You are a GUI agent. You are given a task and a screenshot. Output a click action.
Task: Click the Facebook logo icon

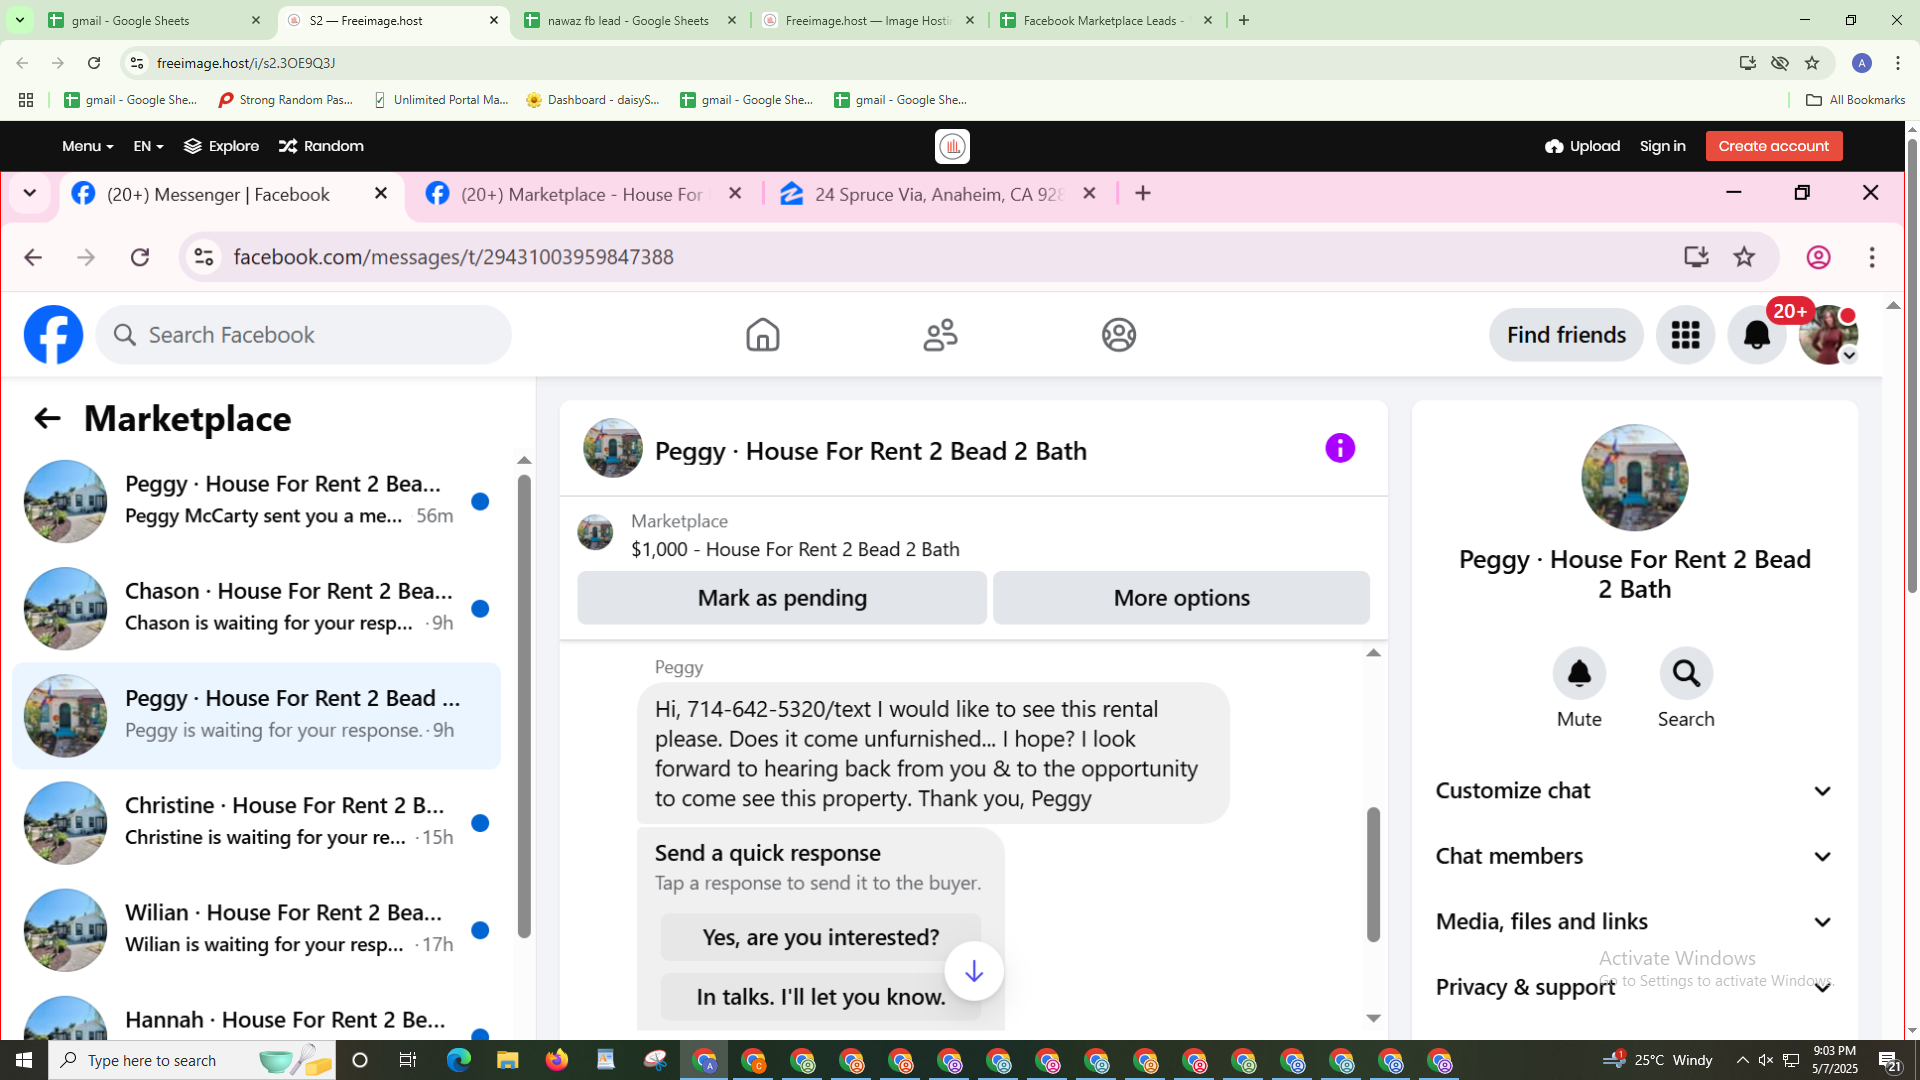pyautogui.click(x=54, y=335)
